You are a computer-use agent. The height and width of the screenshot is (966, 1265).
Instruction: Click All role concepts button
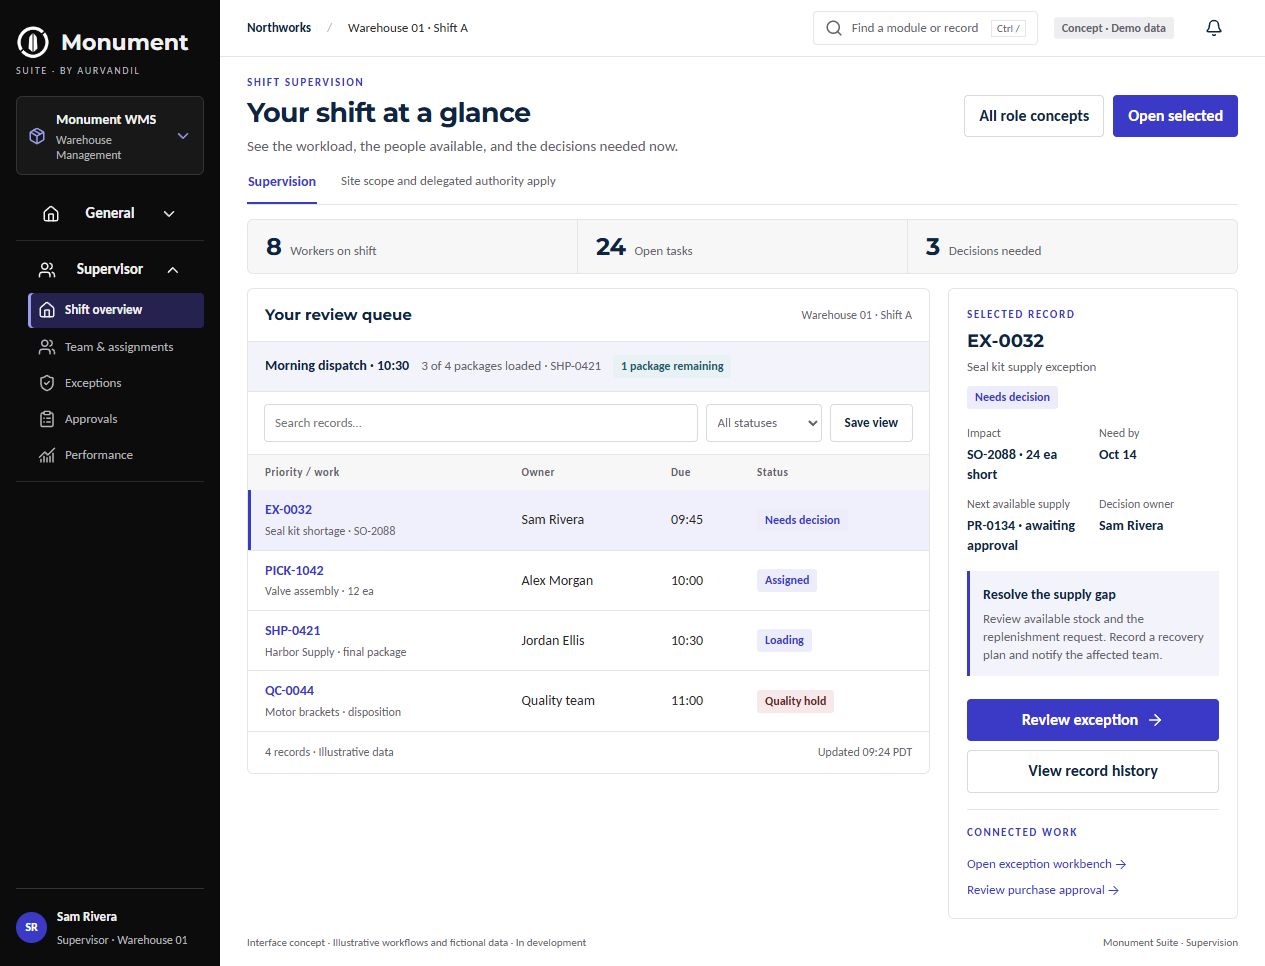(x=1034, y=116)
